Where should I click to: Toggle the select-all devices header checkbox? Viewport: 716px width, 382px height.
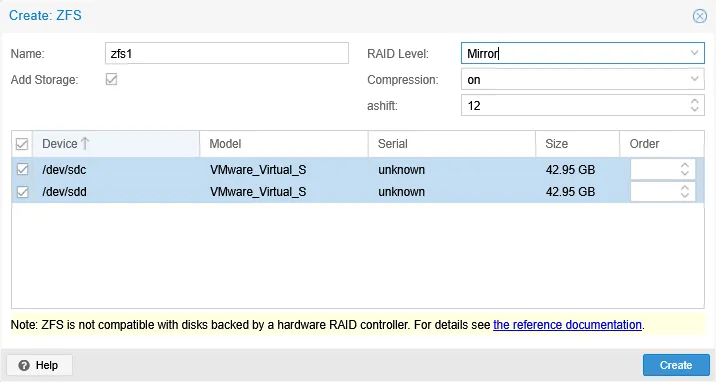tap(22, 144)
